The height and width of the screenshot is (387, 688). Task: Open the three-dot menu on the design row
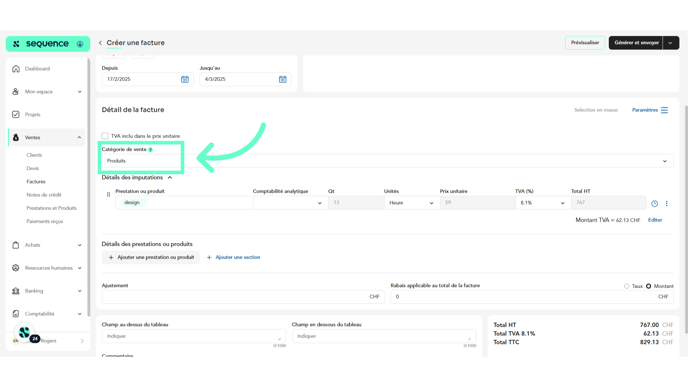[x=666, y=204]
